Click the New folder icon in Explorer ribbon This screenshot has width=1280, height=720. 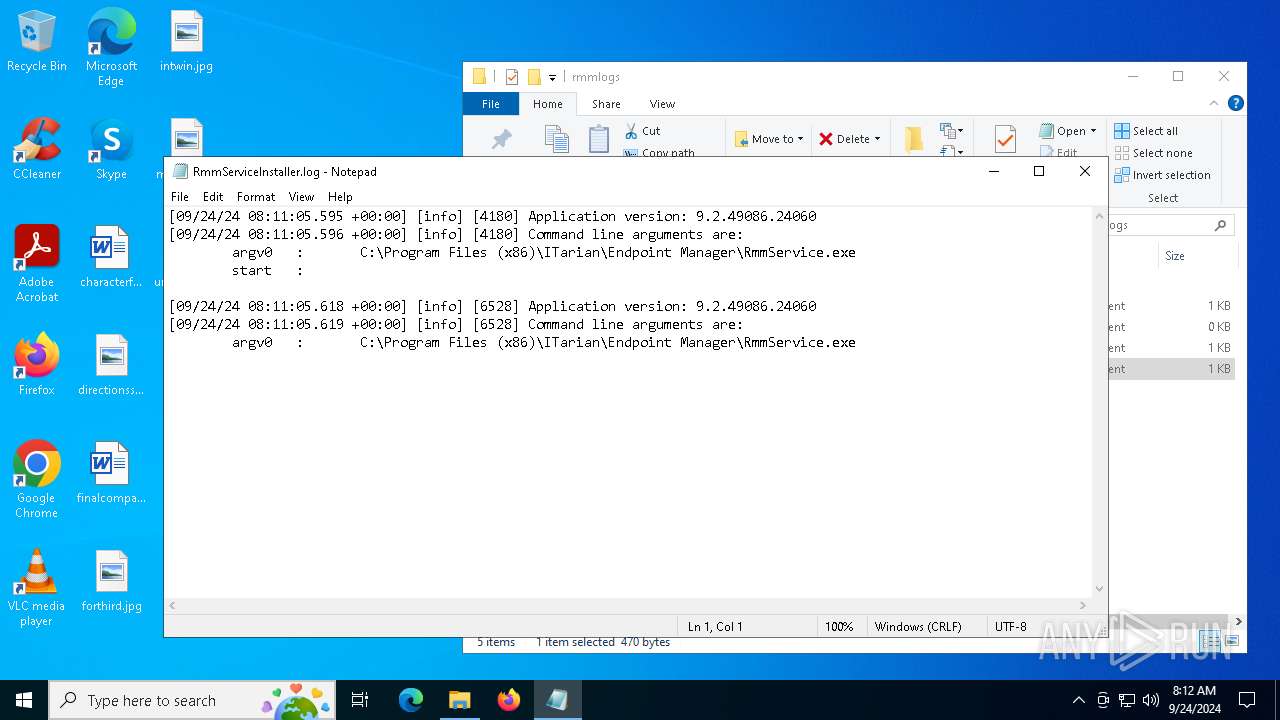click(913, 139)
